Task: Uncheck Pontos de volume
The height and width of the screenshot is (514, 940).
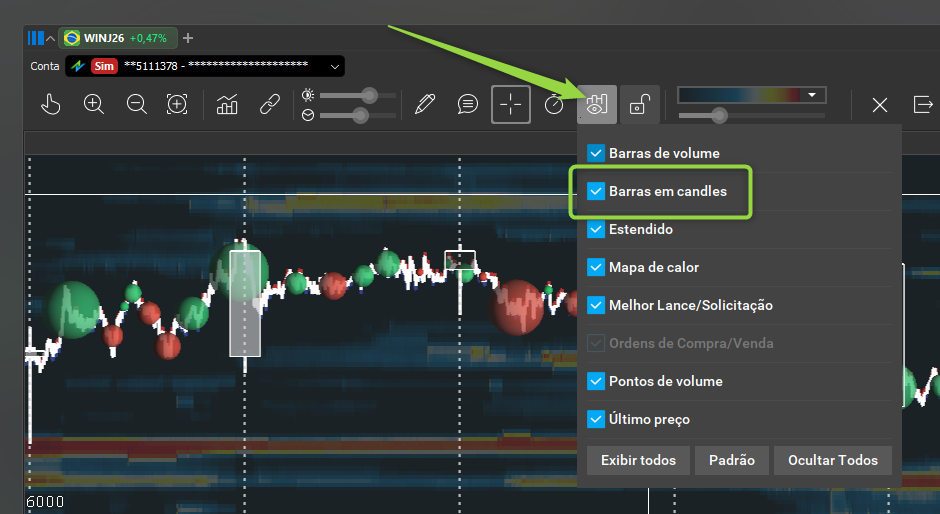Action: click(x=596, y=381)
